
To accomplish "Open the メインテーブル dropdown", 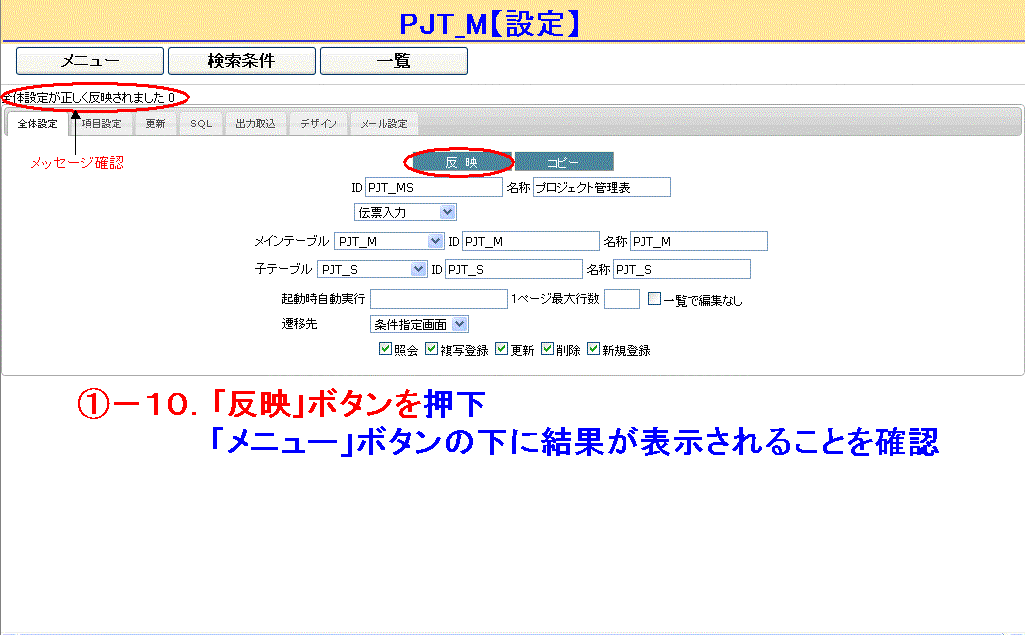I will (389, 241).
